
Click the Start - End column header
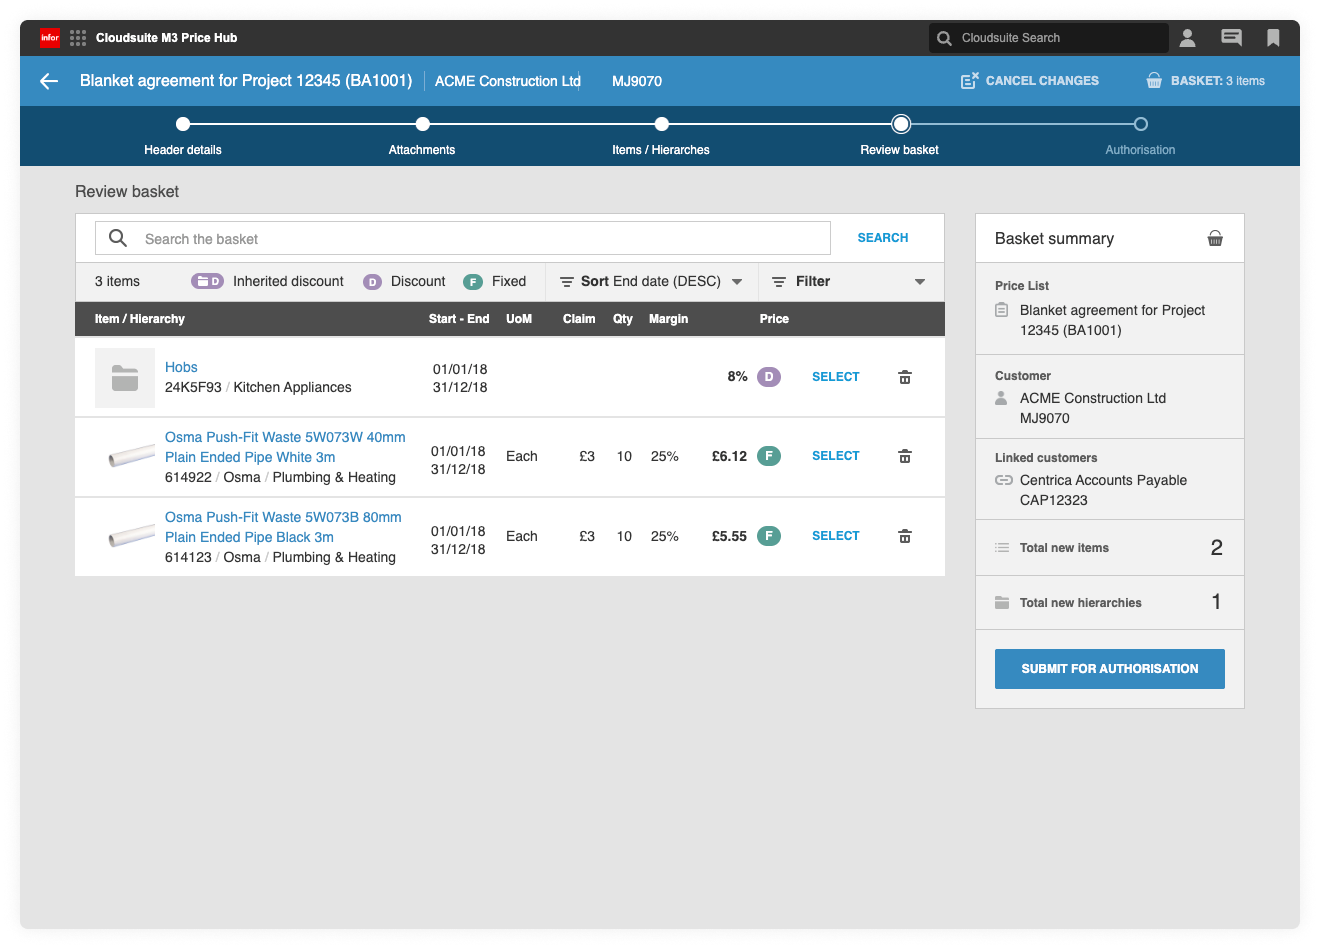pyautogui.click(x=459, y=319)
